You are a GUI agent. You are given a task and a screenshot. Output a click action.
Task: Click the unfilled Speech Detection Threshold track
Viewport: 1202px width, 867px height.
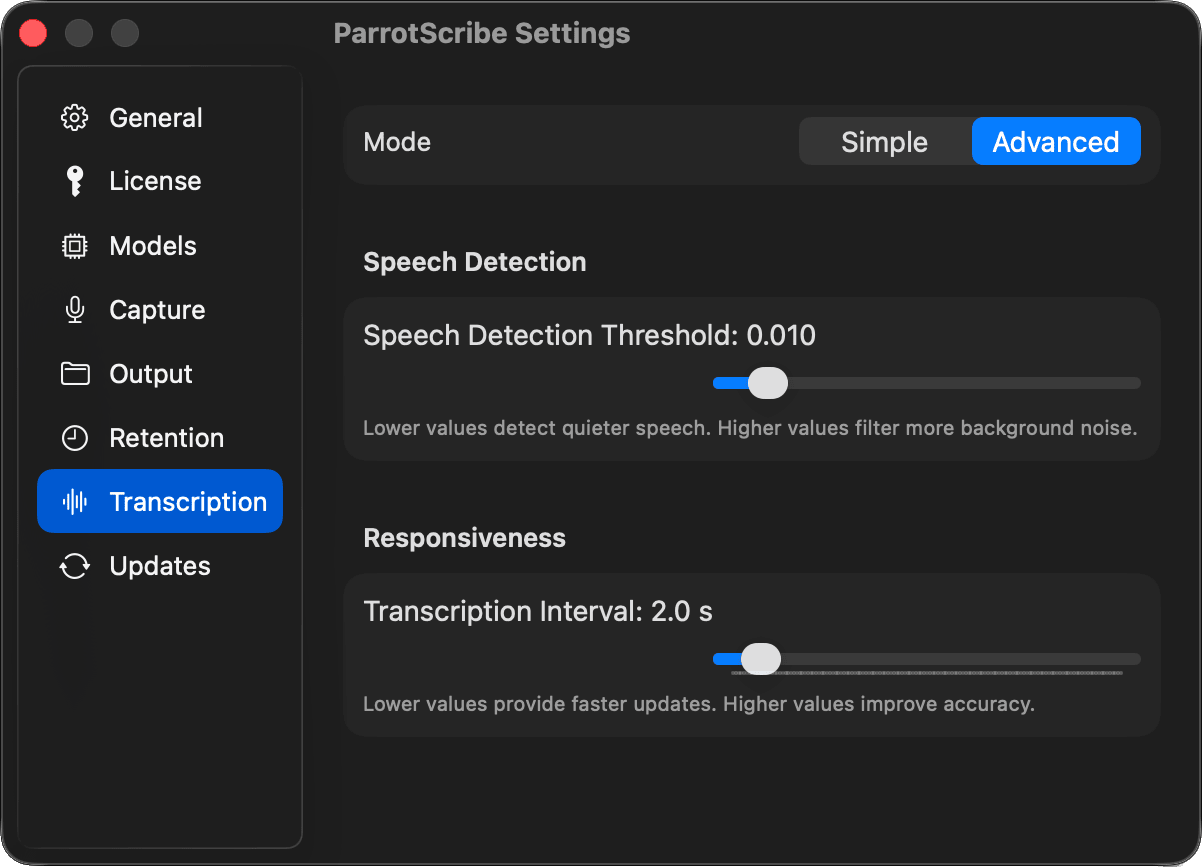pos(960,383)
